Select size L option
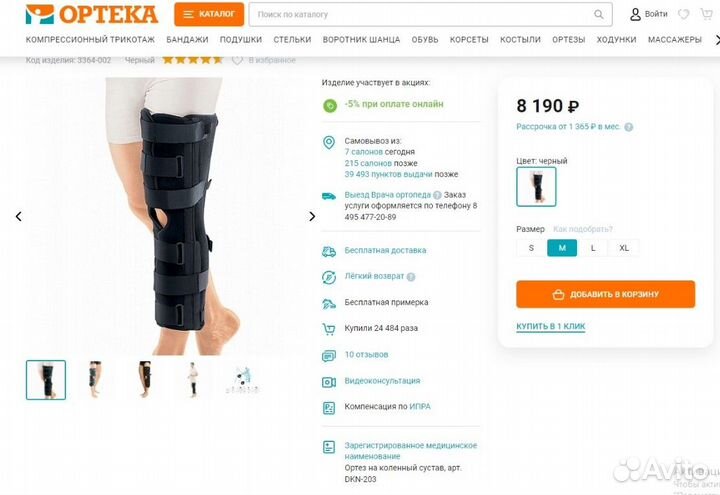This screenshot has height=495, width=720. (x=593, y=248)
